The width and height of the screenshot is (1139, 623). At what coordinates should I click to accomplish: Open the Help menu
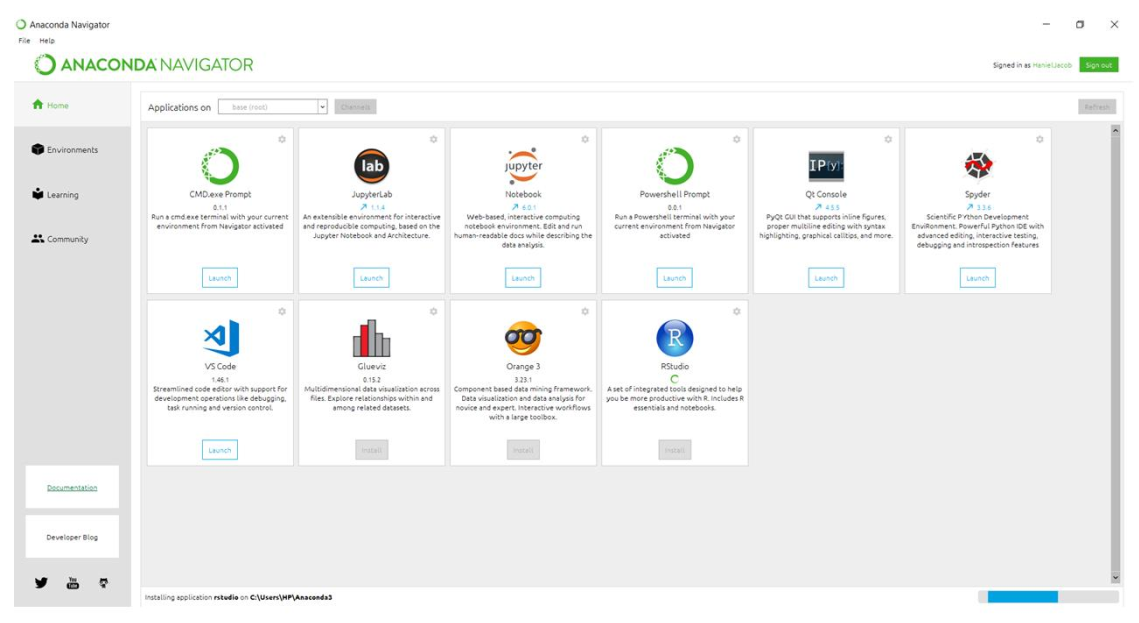pos(47,41)
